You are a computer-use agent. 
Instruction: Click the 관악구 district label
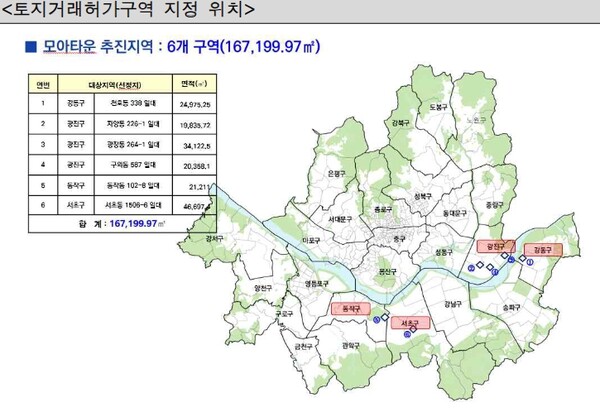click(350, 345)
